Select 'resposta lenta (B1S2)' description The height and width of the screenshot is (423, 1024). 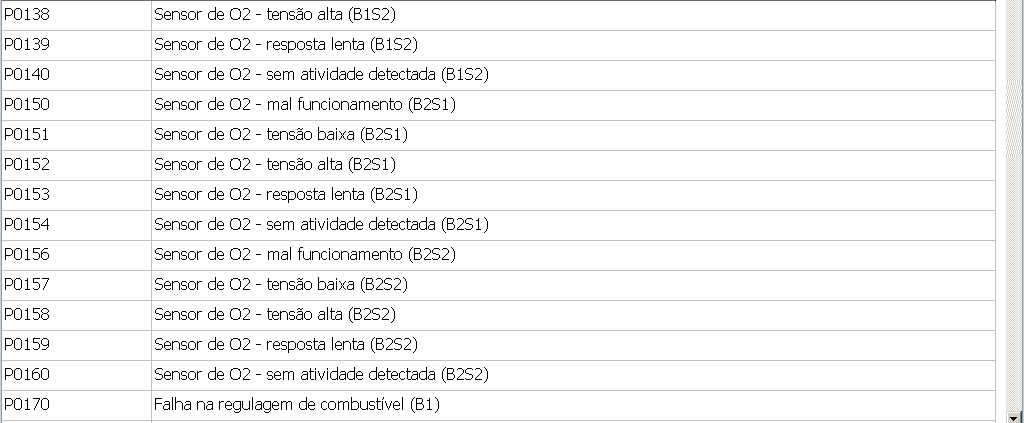click(285, 45)
